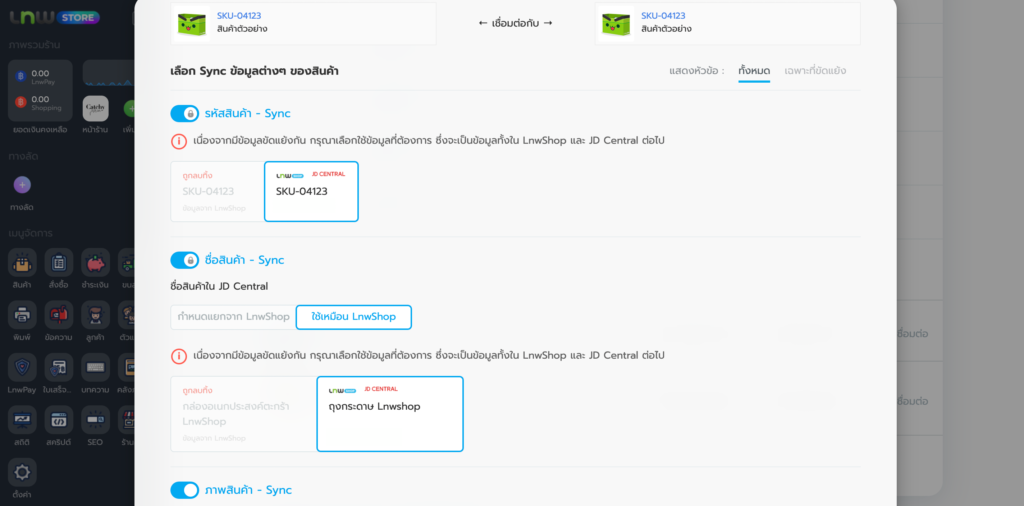The image size is (1024, 506).
Task: Disable the ภาพสินค้า - Sync switch
Action: pyautogui.click(x=185, y=490)
